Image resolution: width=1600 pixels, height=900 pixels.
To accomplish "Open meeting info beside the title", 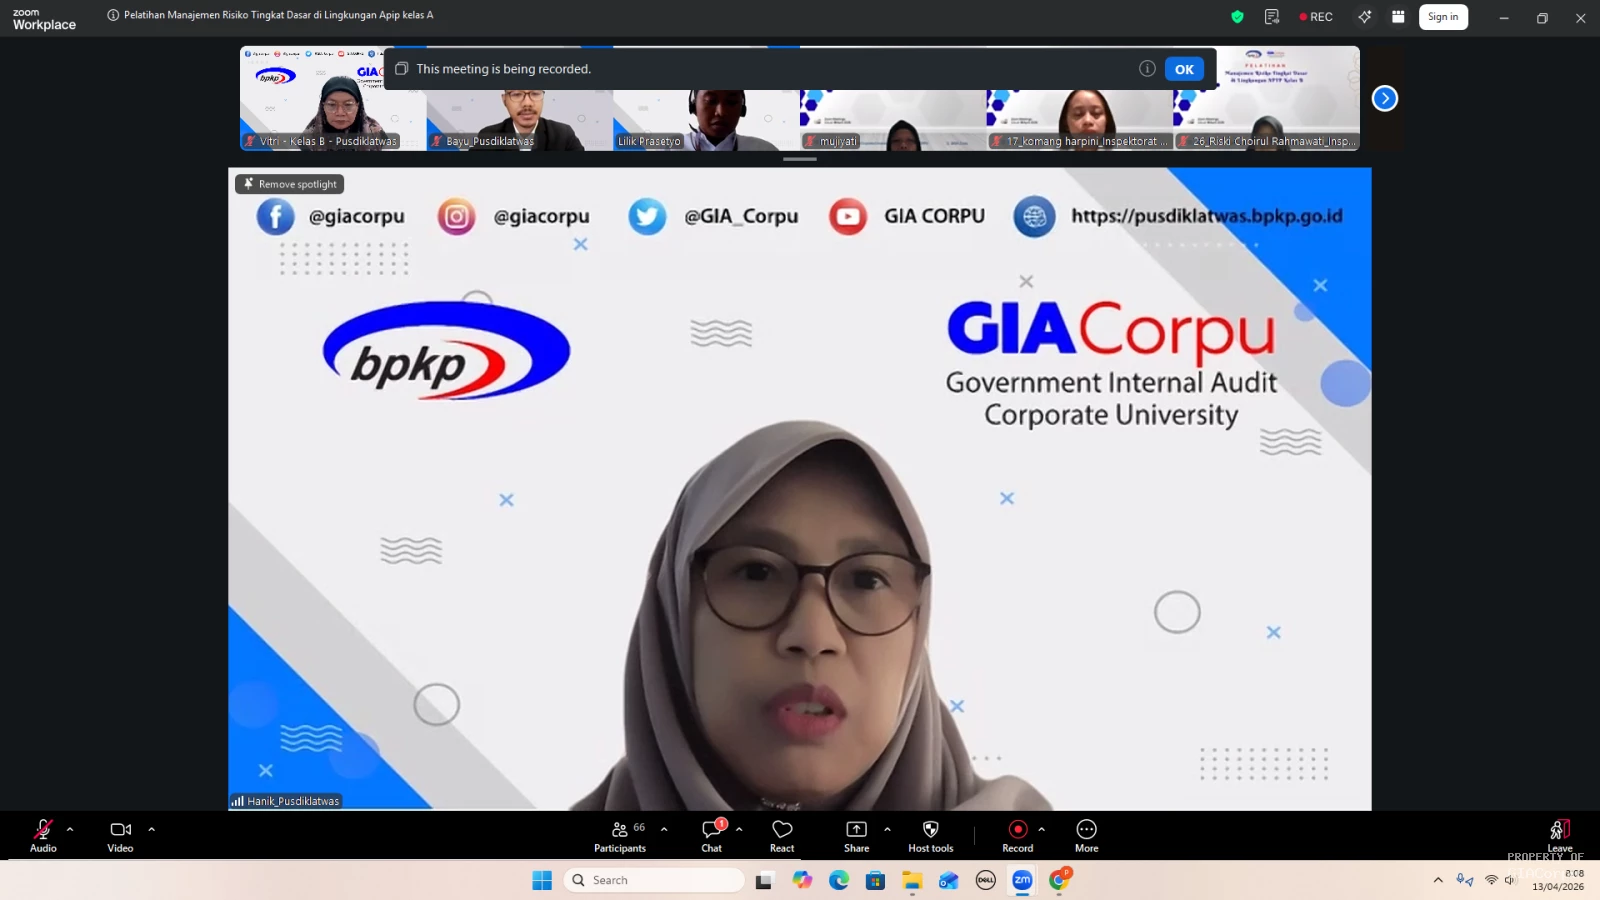I will 113,15.
